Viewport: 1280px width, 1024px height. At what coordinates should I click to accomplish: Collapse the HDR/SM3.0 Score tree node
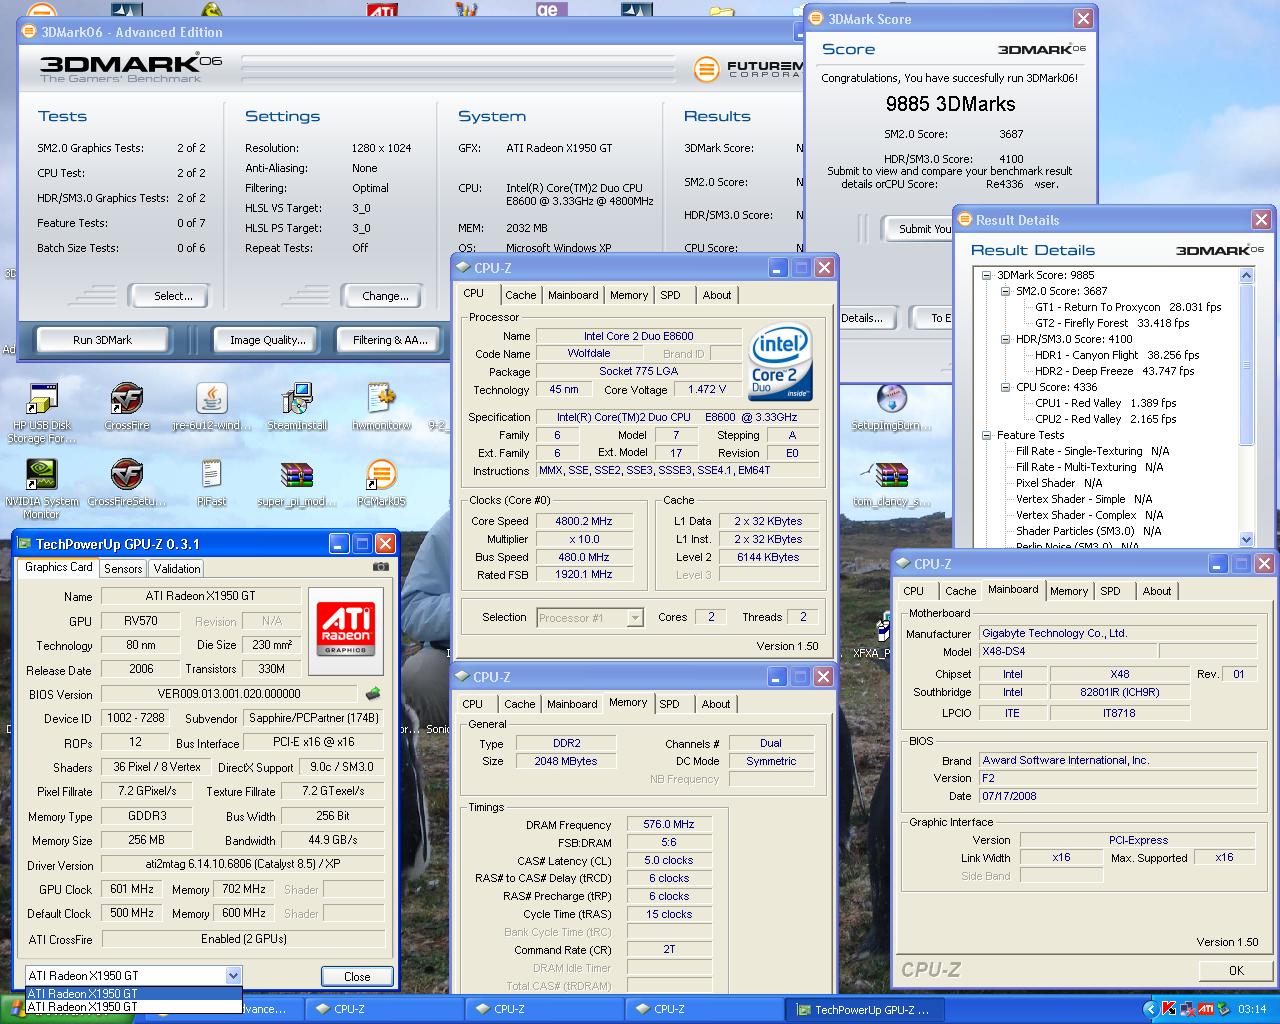(1006, 339)
